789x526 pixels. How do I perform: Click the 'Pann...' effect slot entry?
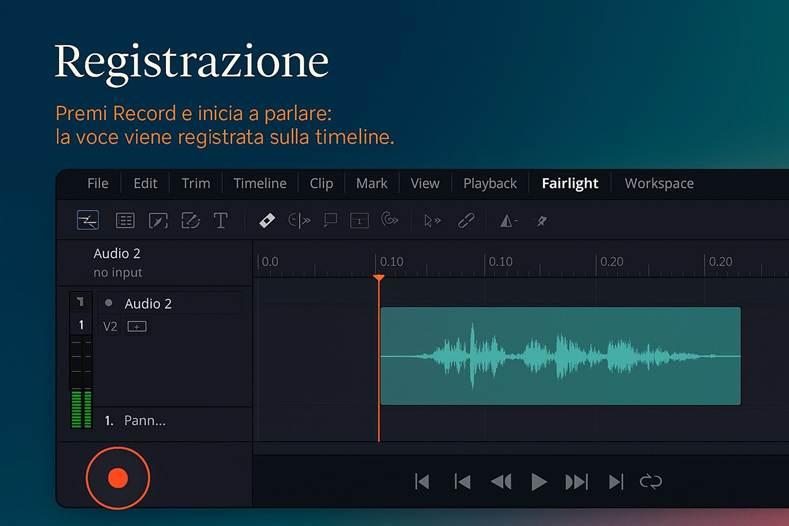click(144, 420)
